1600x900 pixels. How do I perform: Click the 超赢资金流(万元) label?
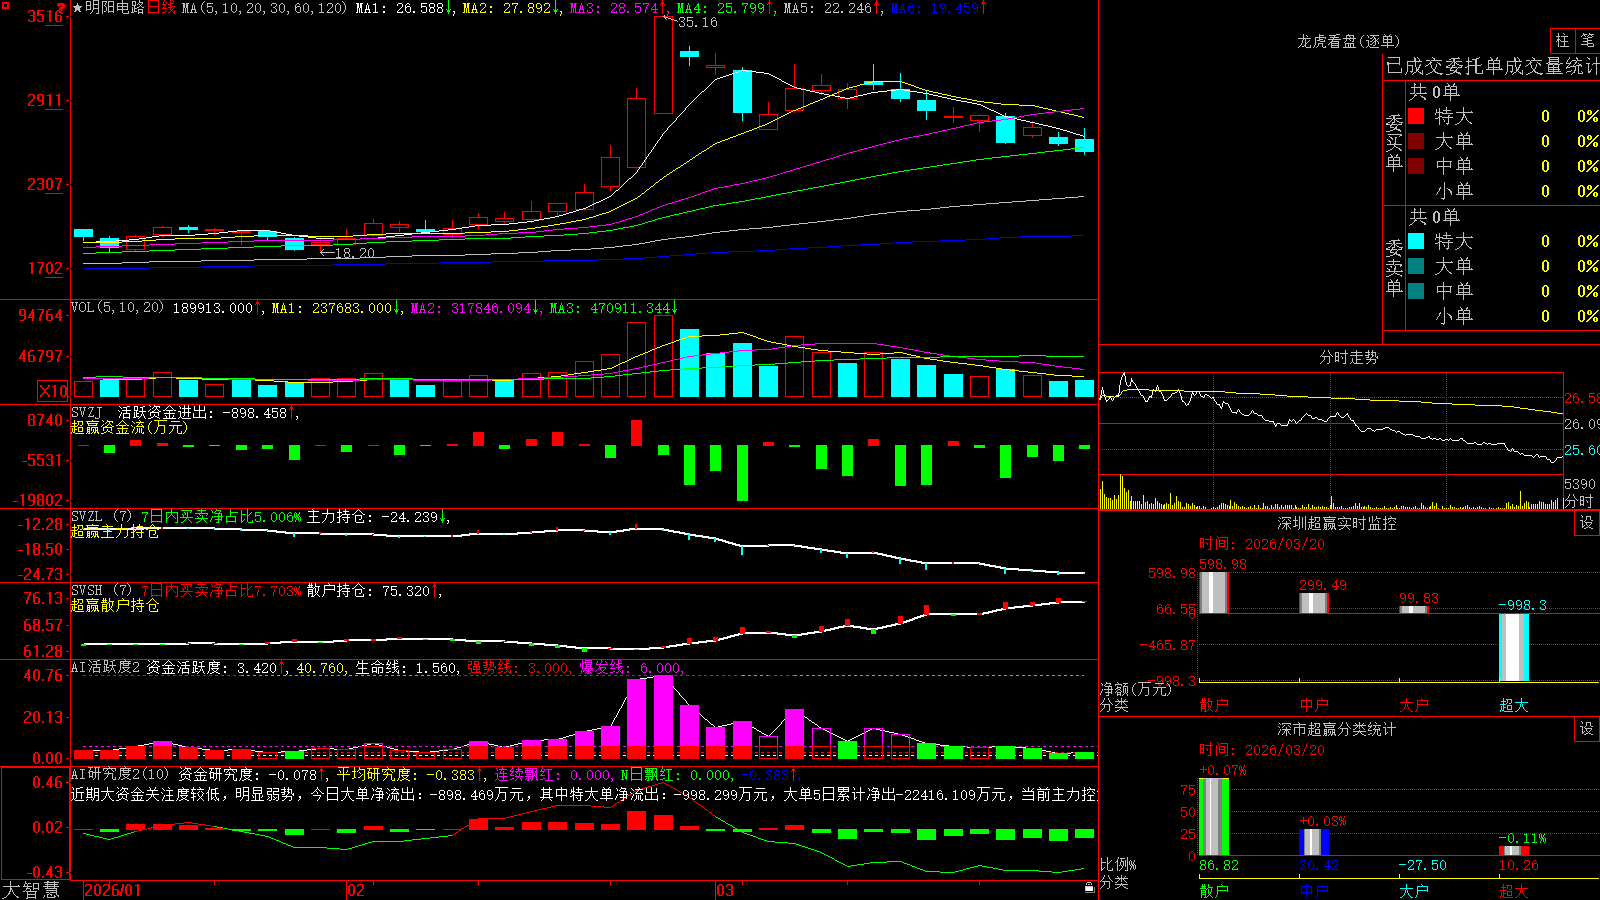(129, 427)
